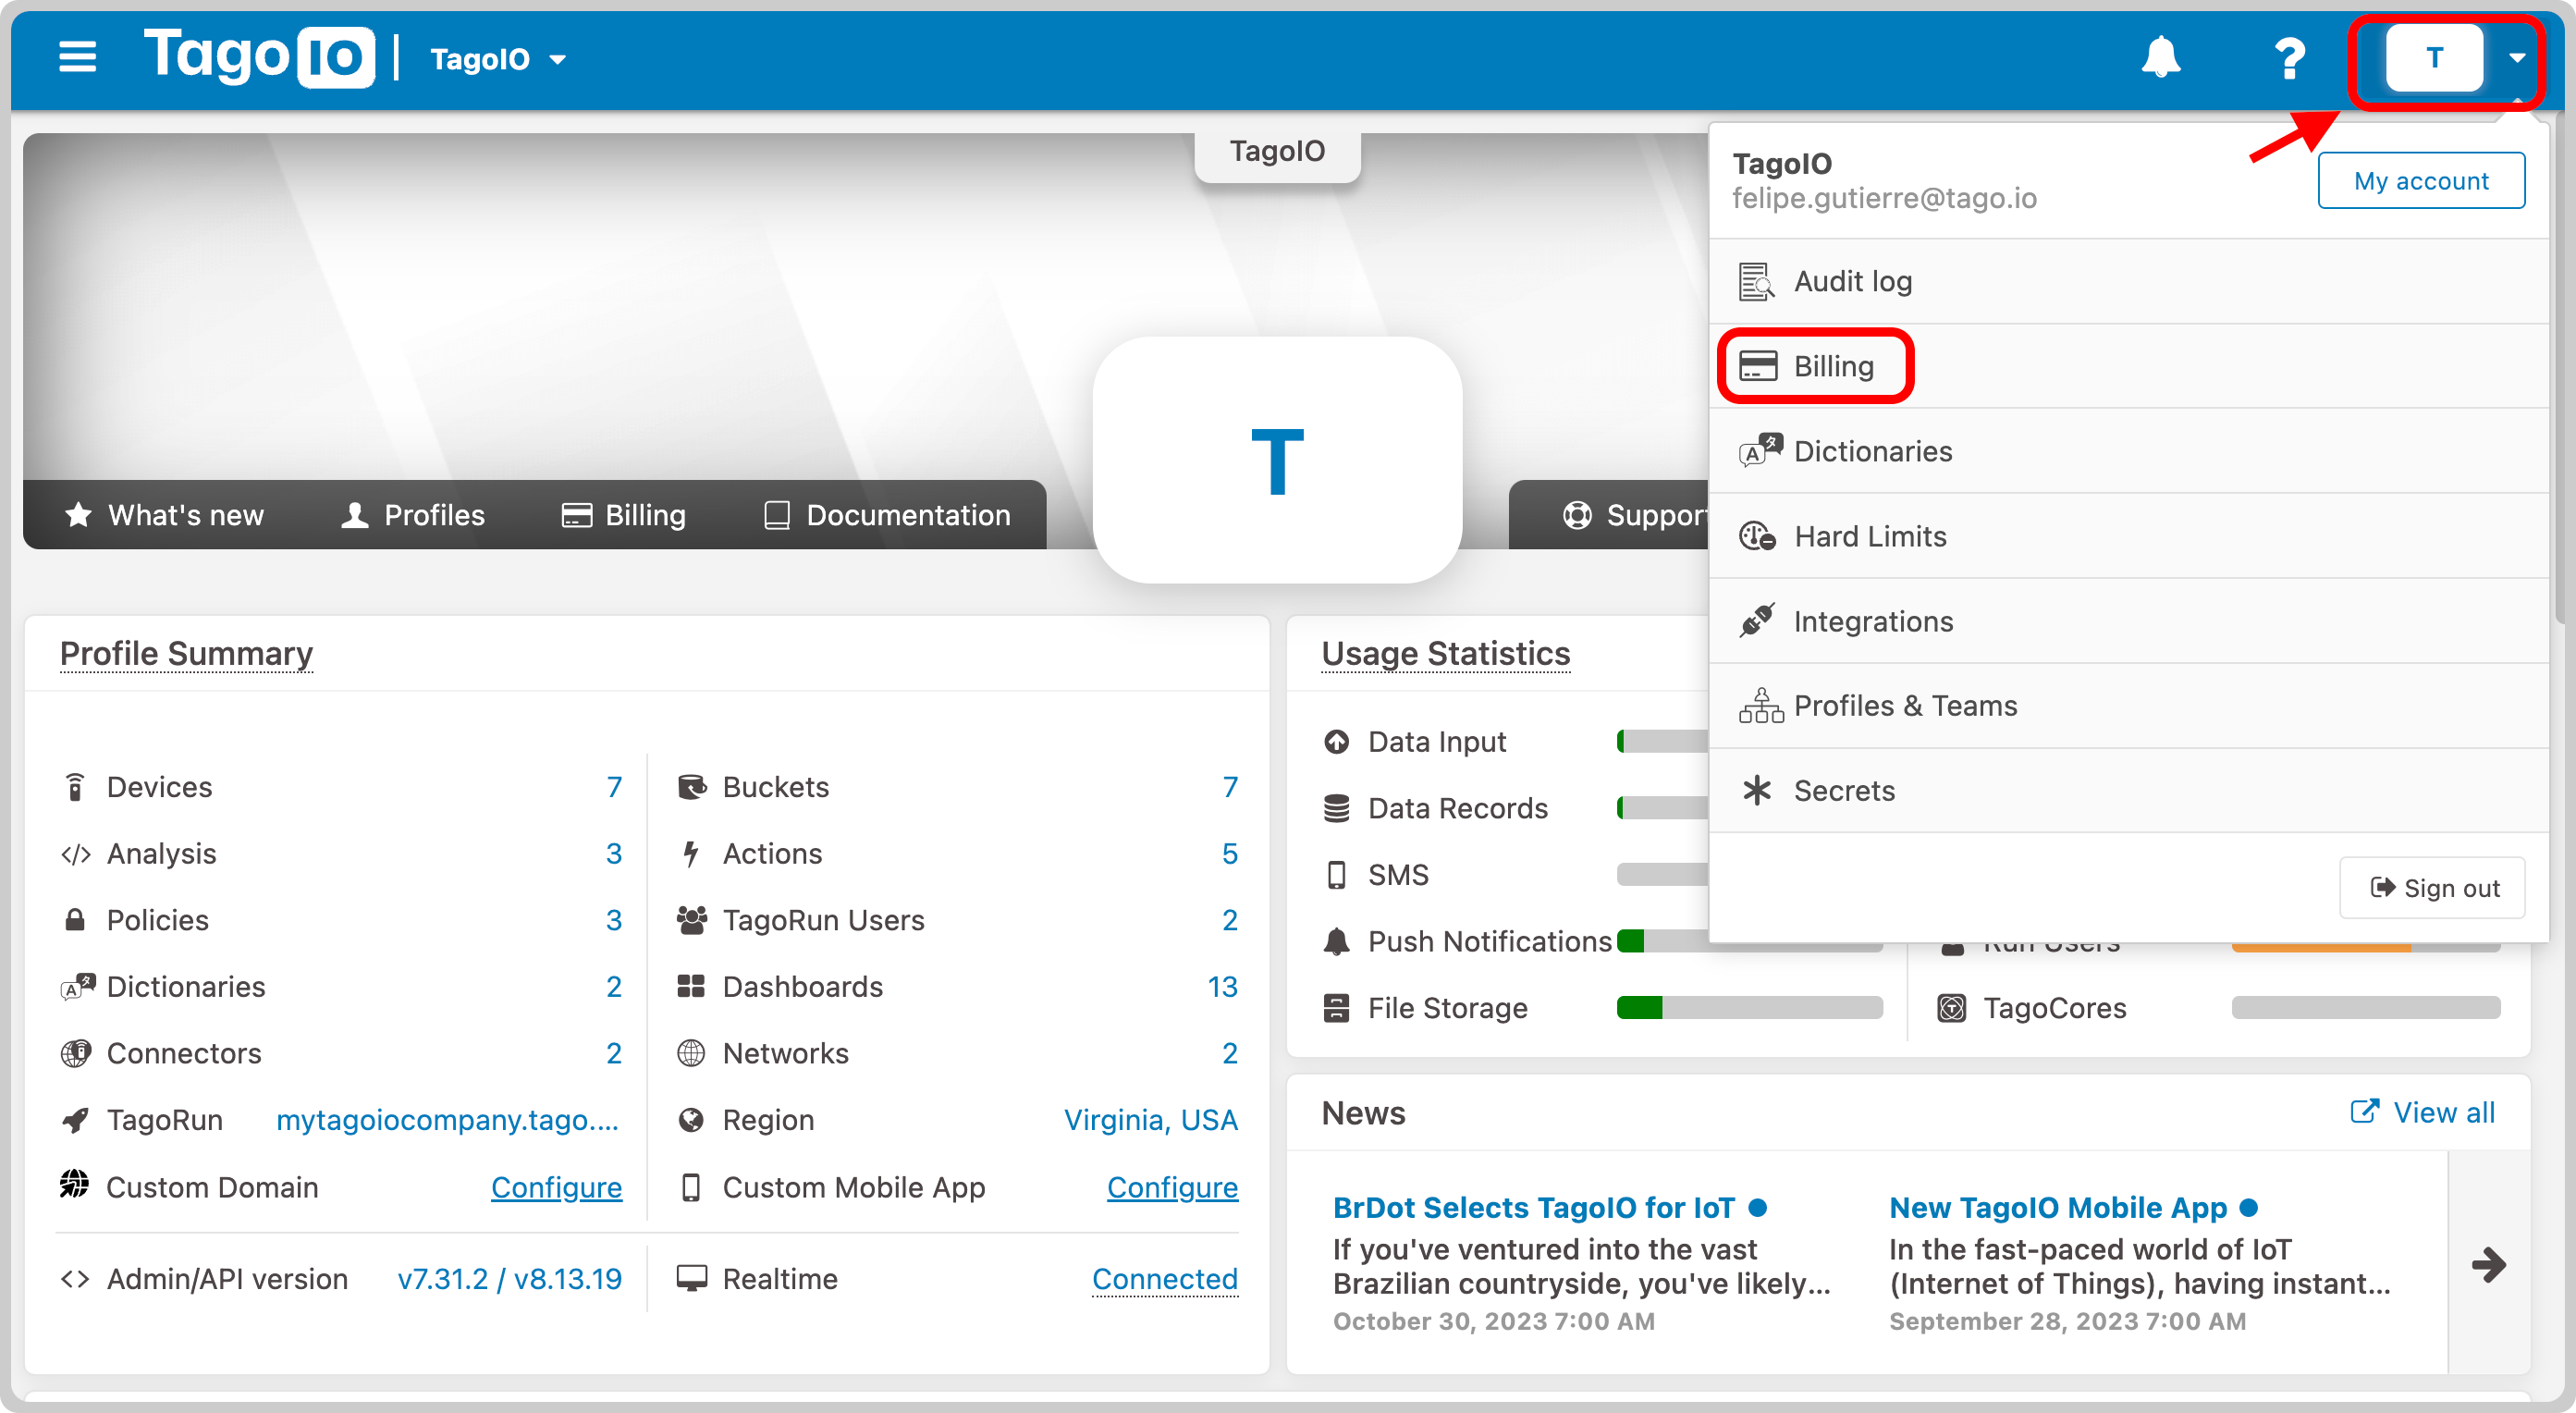Open Billing in the account menu

point(2128,366)
